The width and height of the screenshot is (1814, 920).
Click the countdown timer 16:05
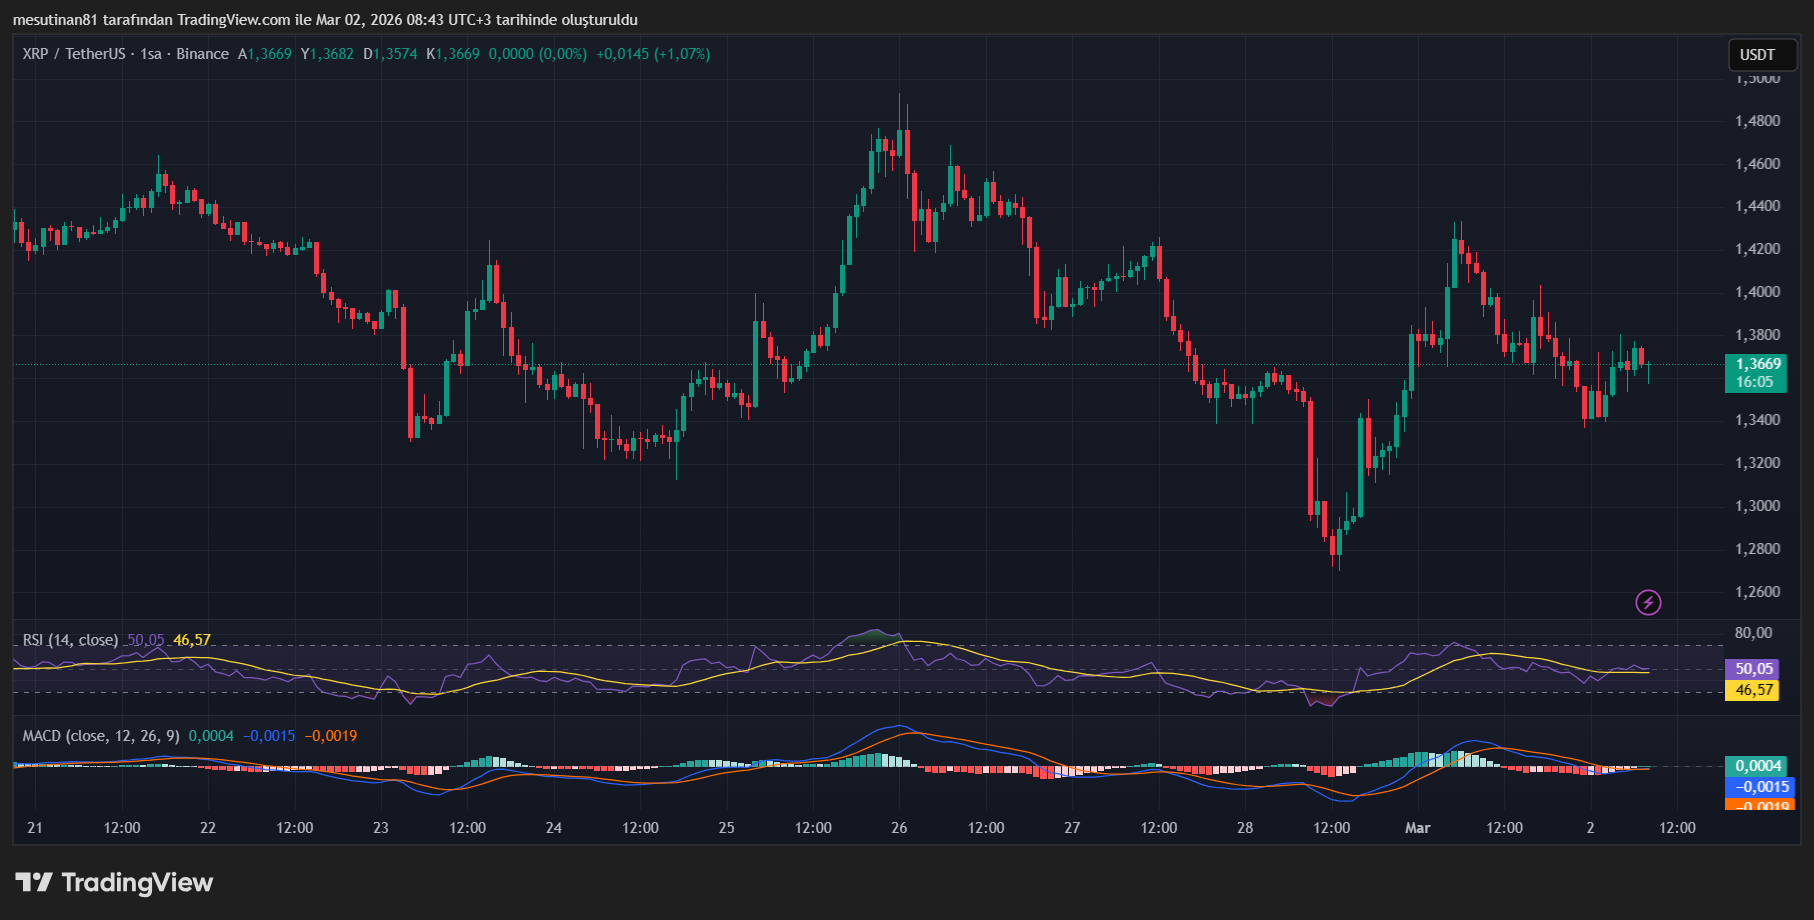pos(1754,382)
